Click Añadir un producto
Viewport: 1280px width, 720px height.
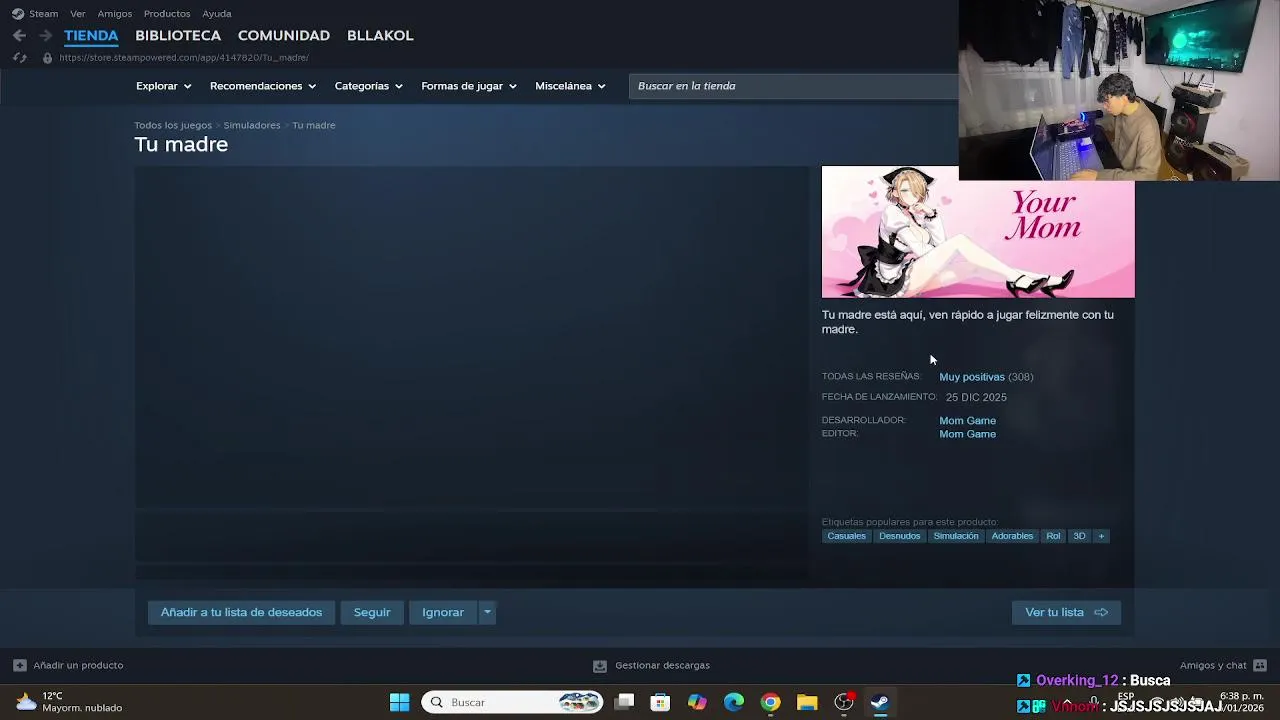pyautogui.click(x=68, y=665)
